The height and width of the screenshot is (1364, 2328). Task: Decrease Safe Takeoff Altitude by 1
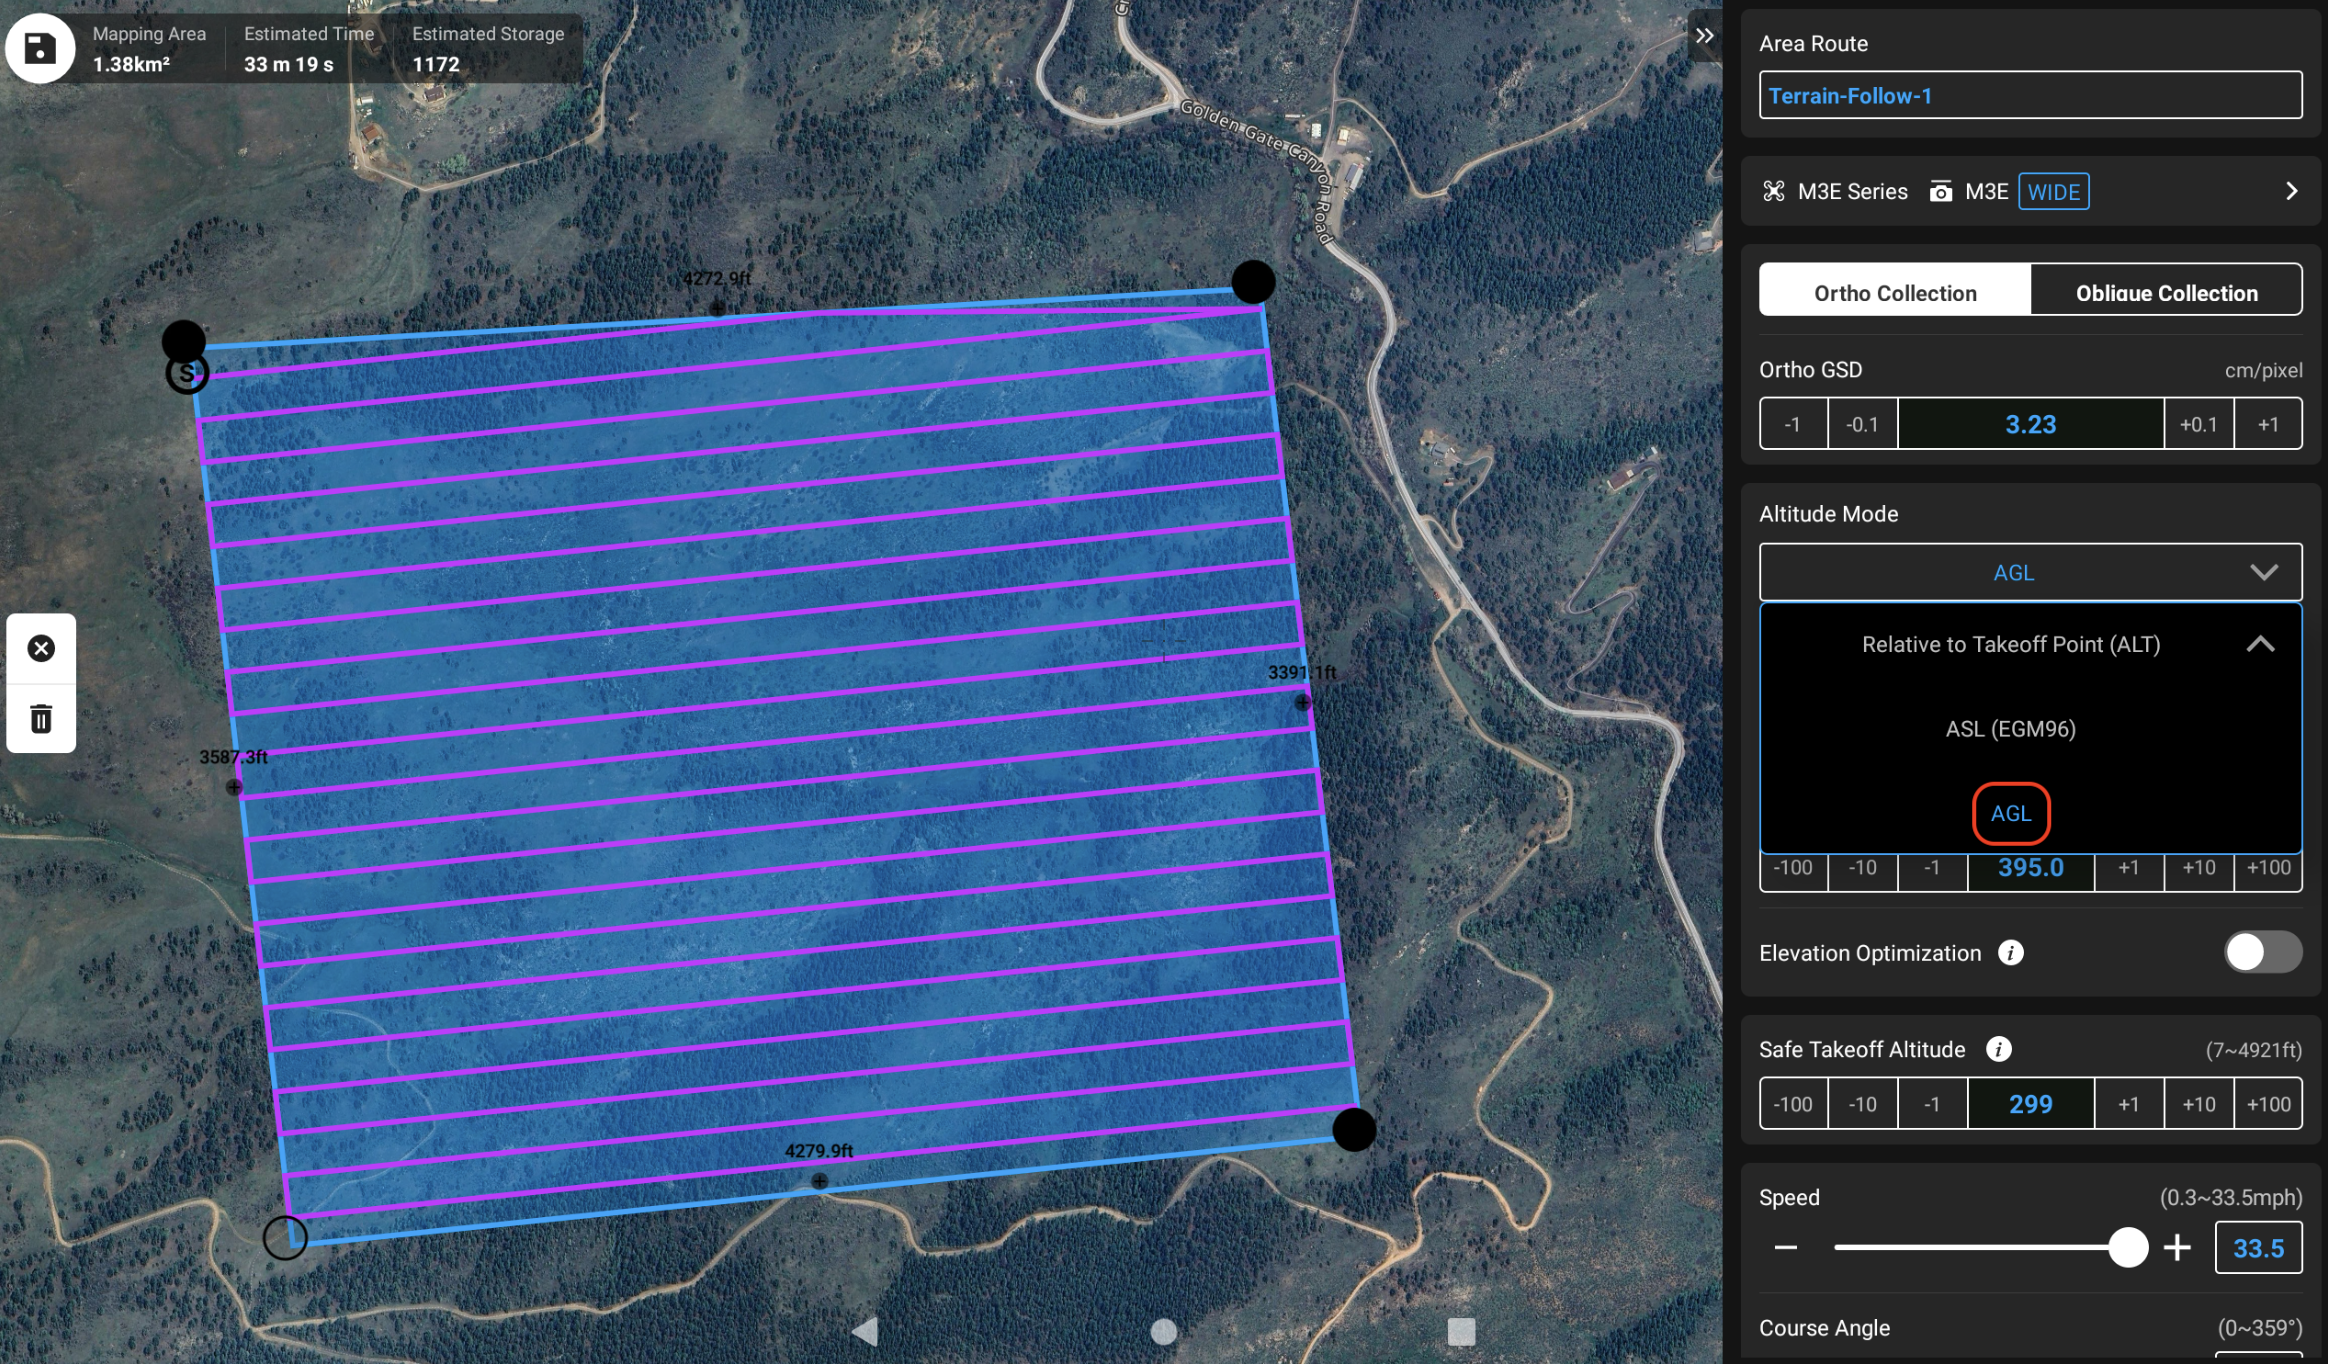click(1932, 1103)
